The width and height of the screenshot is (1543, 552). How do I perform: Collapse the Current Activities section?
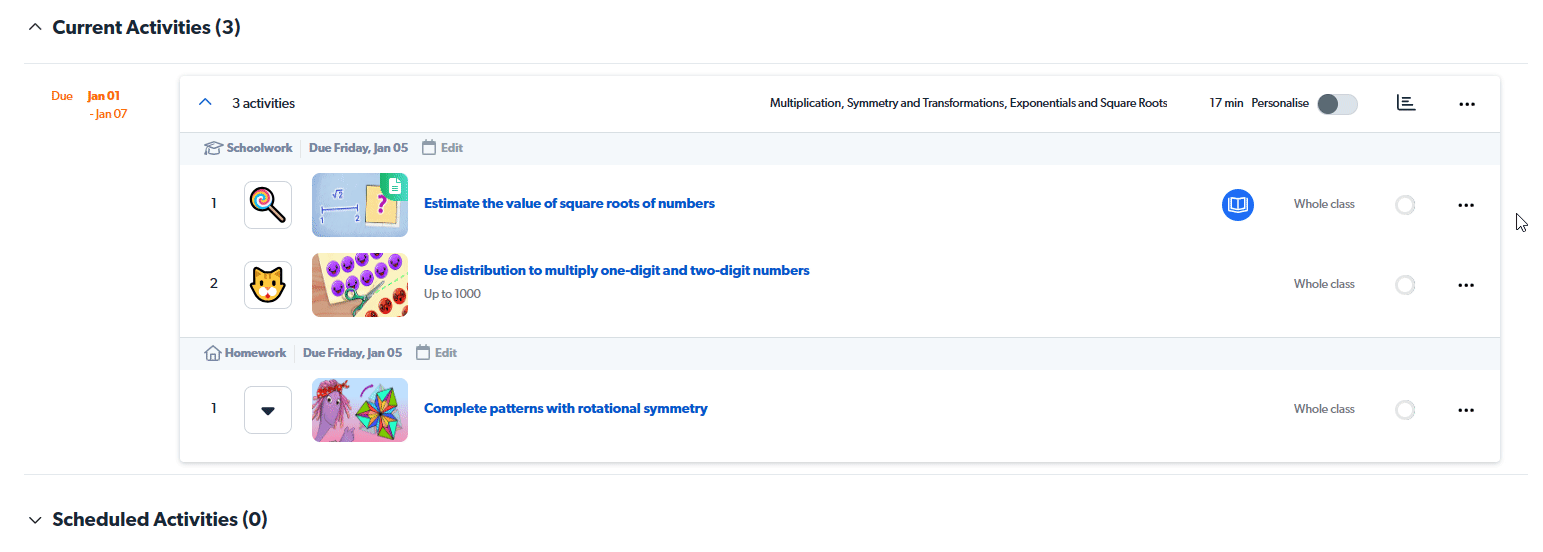pyautogui.click(x=36, y=28)
